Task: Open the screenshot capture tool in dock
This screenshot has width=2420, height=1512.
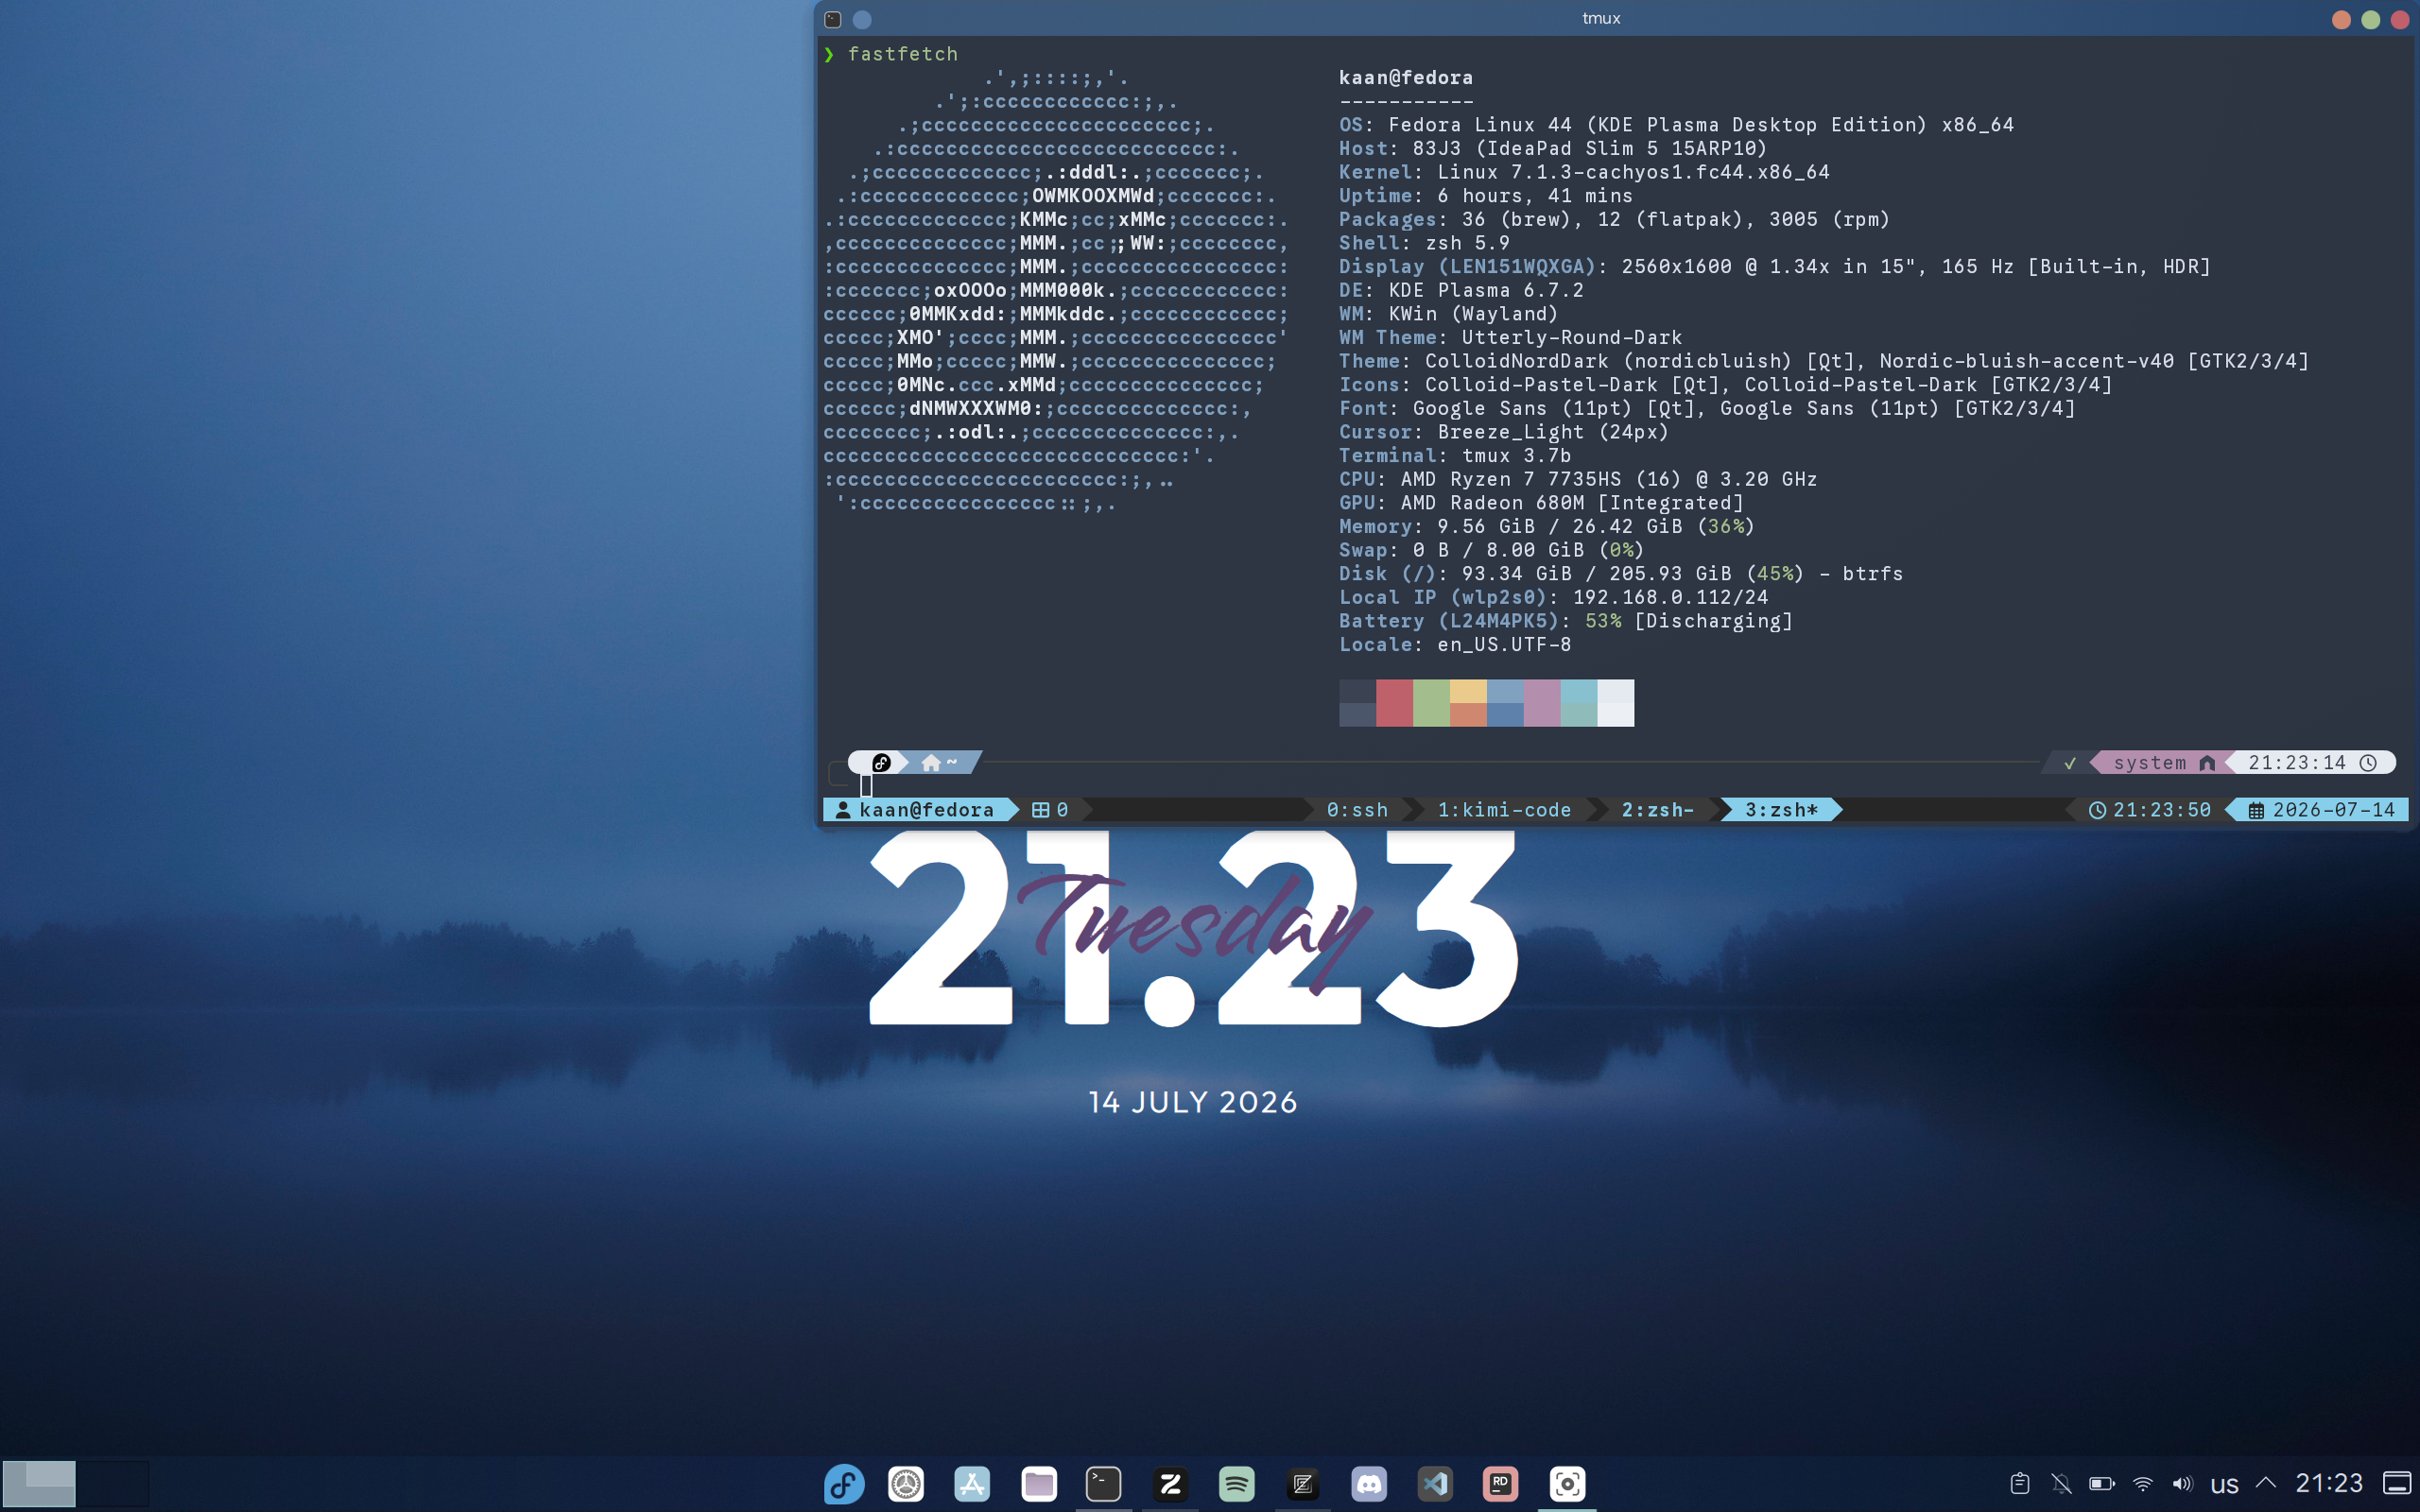Action: coord(1567,1483)
